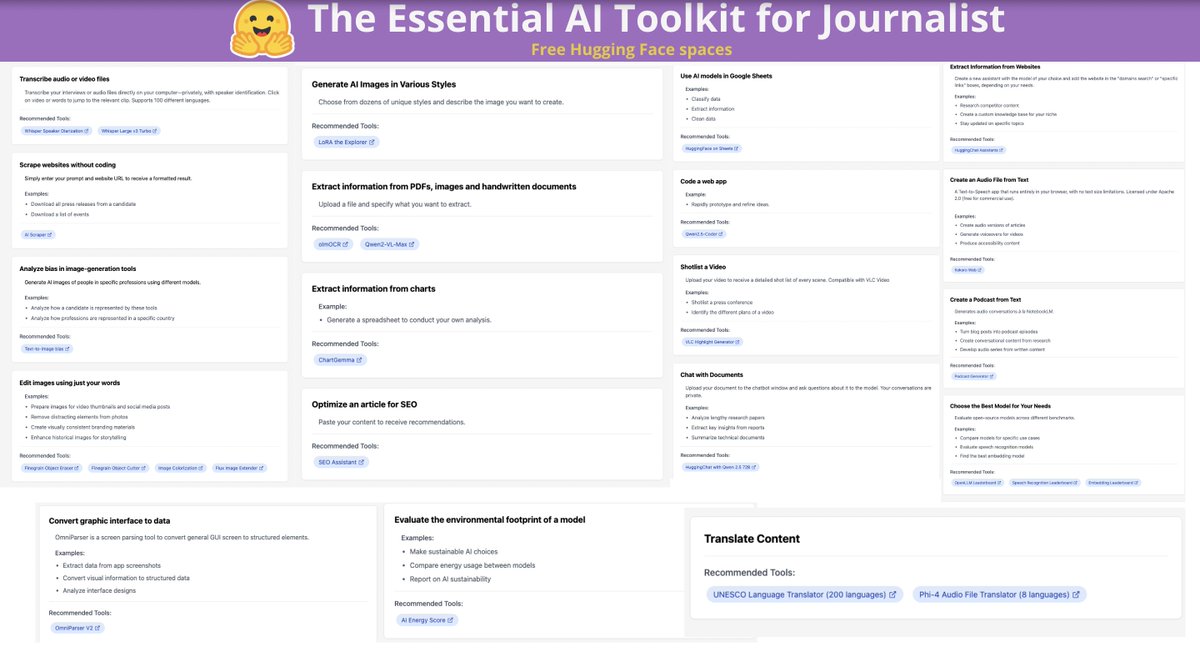Open the SEO Assistant tool link
The image size is (1200, 667).
coord(342,462)
